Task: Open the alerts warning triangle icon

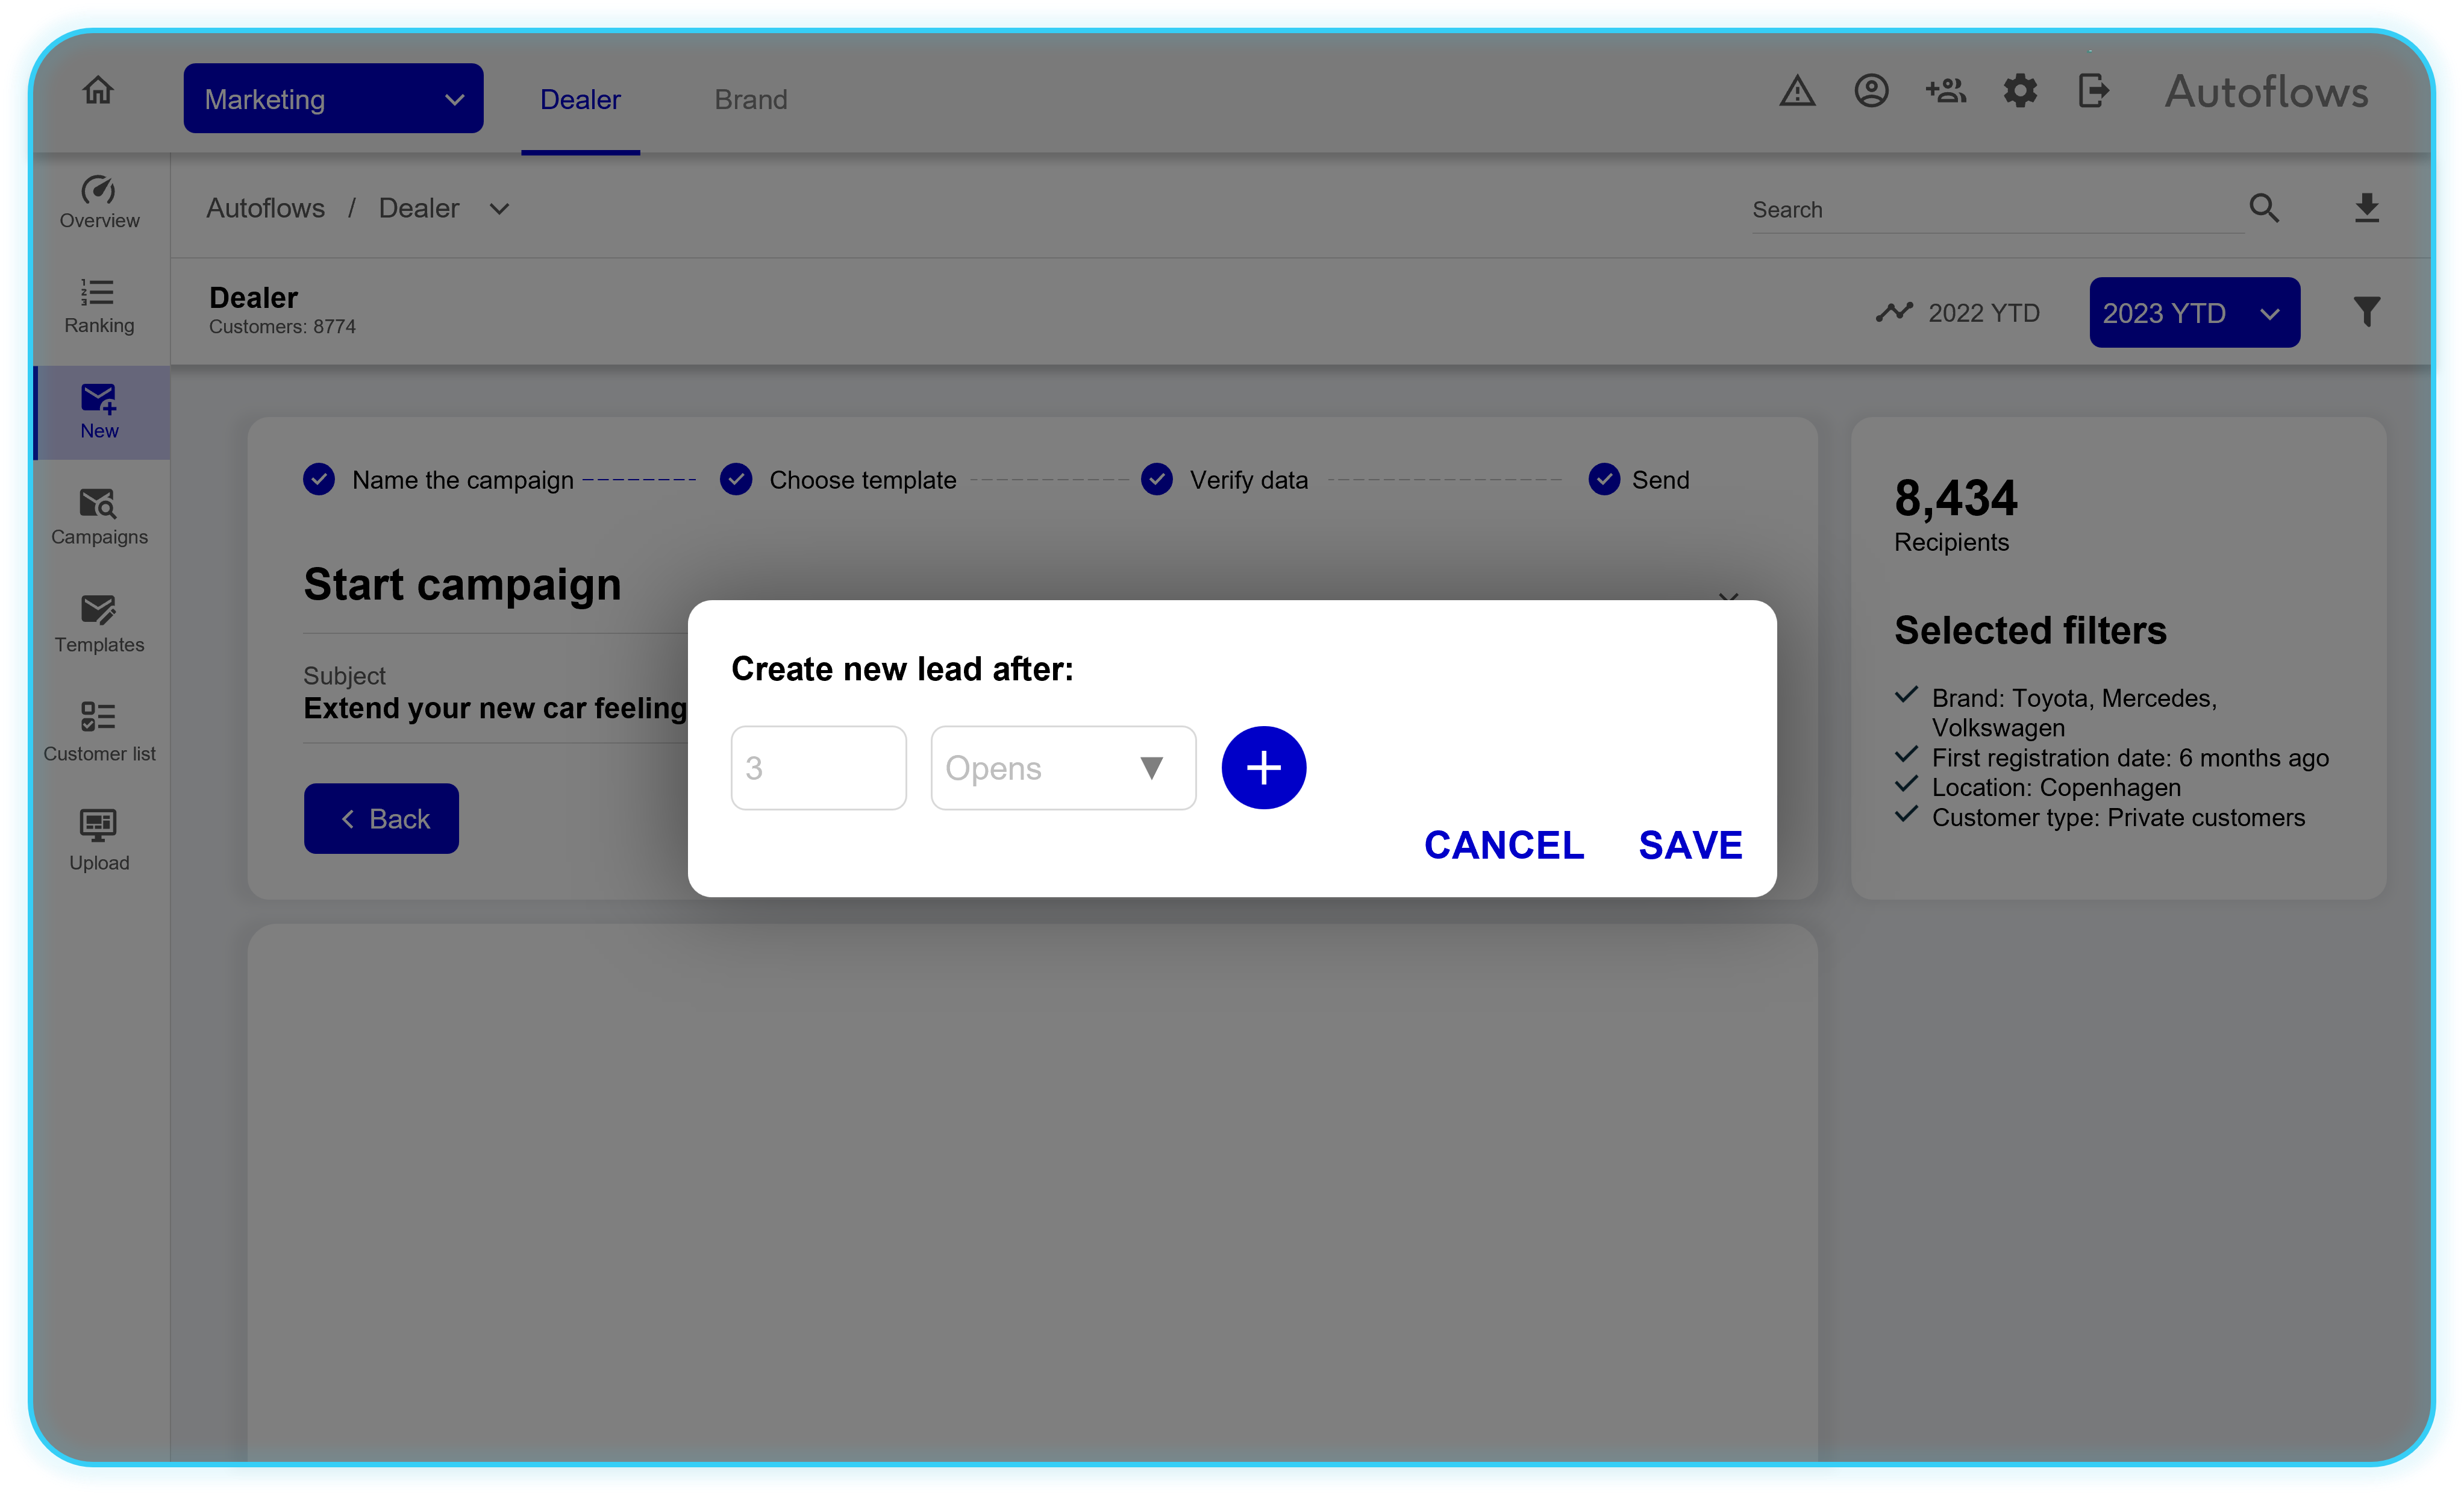Action: tap(1797, 91)
